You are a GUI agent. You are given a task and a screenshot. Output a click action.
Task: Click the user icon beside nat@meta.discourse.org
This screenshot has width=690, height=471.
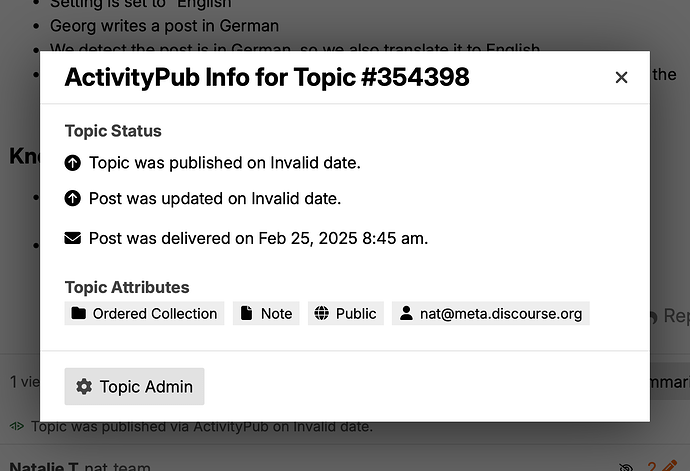[406, 313]
